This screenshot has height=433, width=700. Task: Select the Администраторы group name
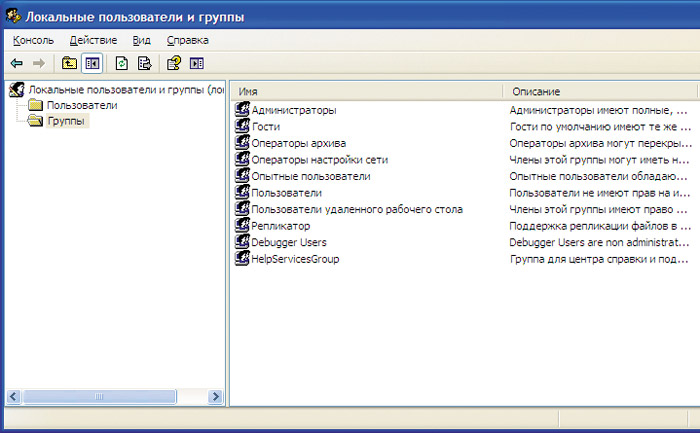coord(294,110)
